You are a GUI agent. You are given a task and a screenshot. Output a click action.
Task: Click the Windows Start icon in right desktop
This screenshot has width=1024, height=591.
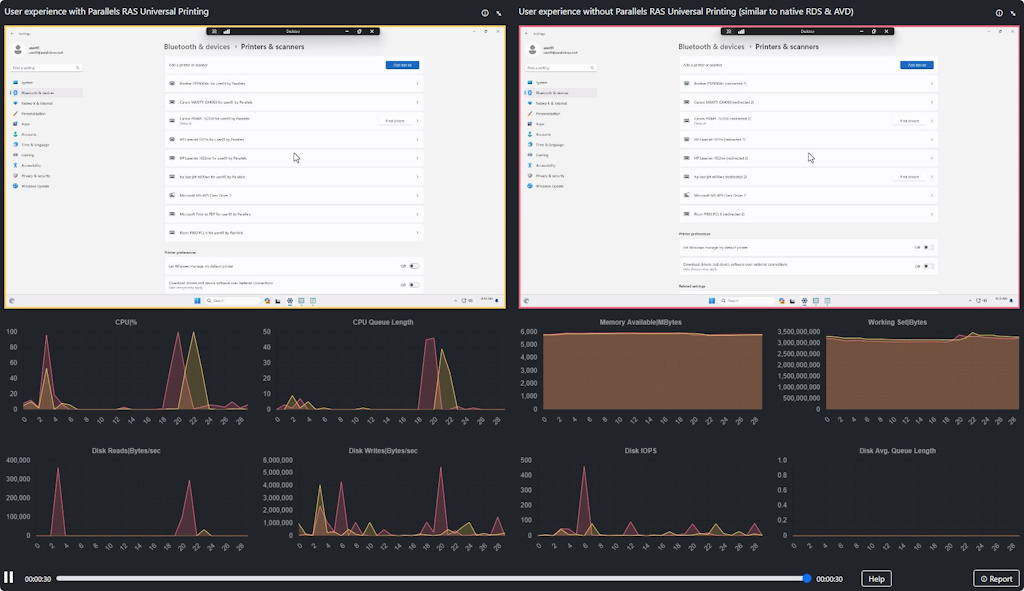tap(711, 301)
